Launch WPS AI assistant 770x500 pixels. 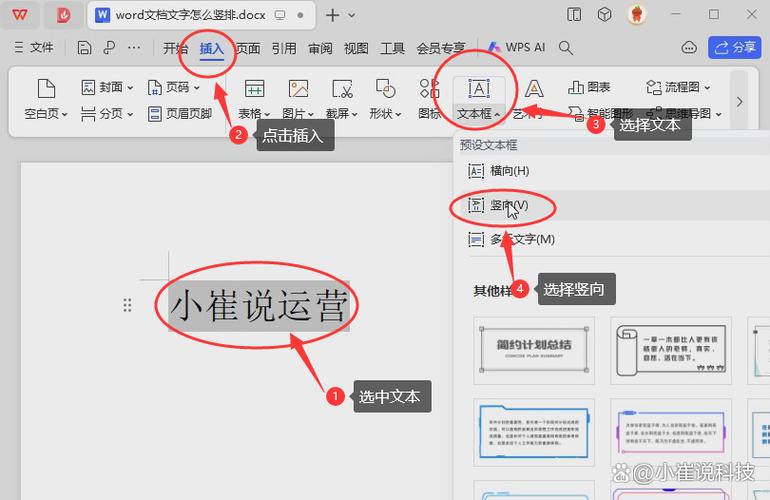pos(516,47)
